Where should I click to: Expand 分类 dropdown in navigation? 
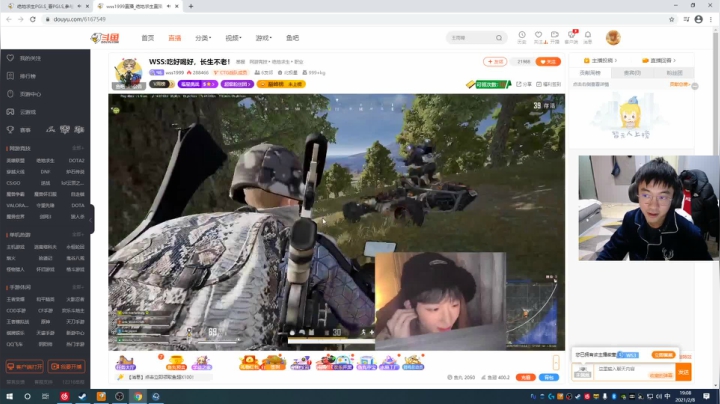[203, 38]
